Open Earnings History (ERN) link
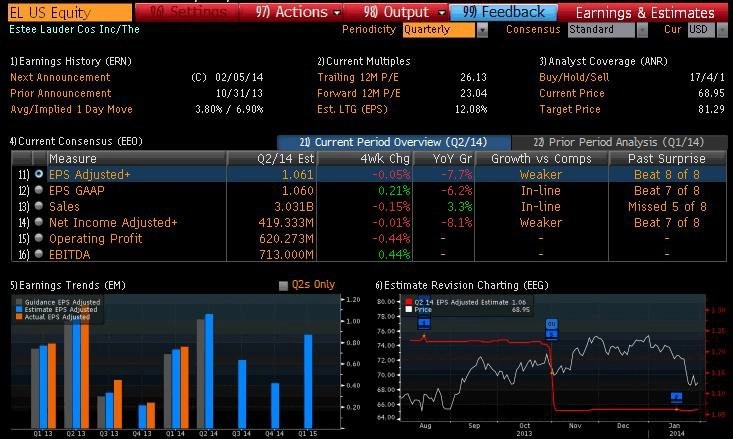Viewport: 733px width, 439px height. pyautogui.click(x=71, y=61)
